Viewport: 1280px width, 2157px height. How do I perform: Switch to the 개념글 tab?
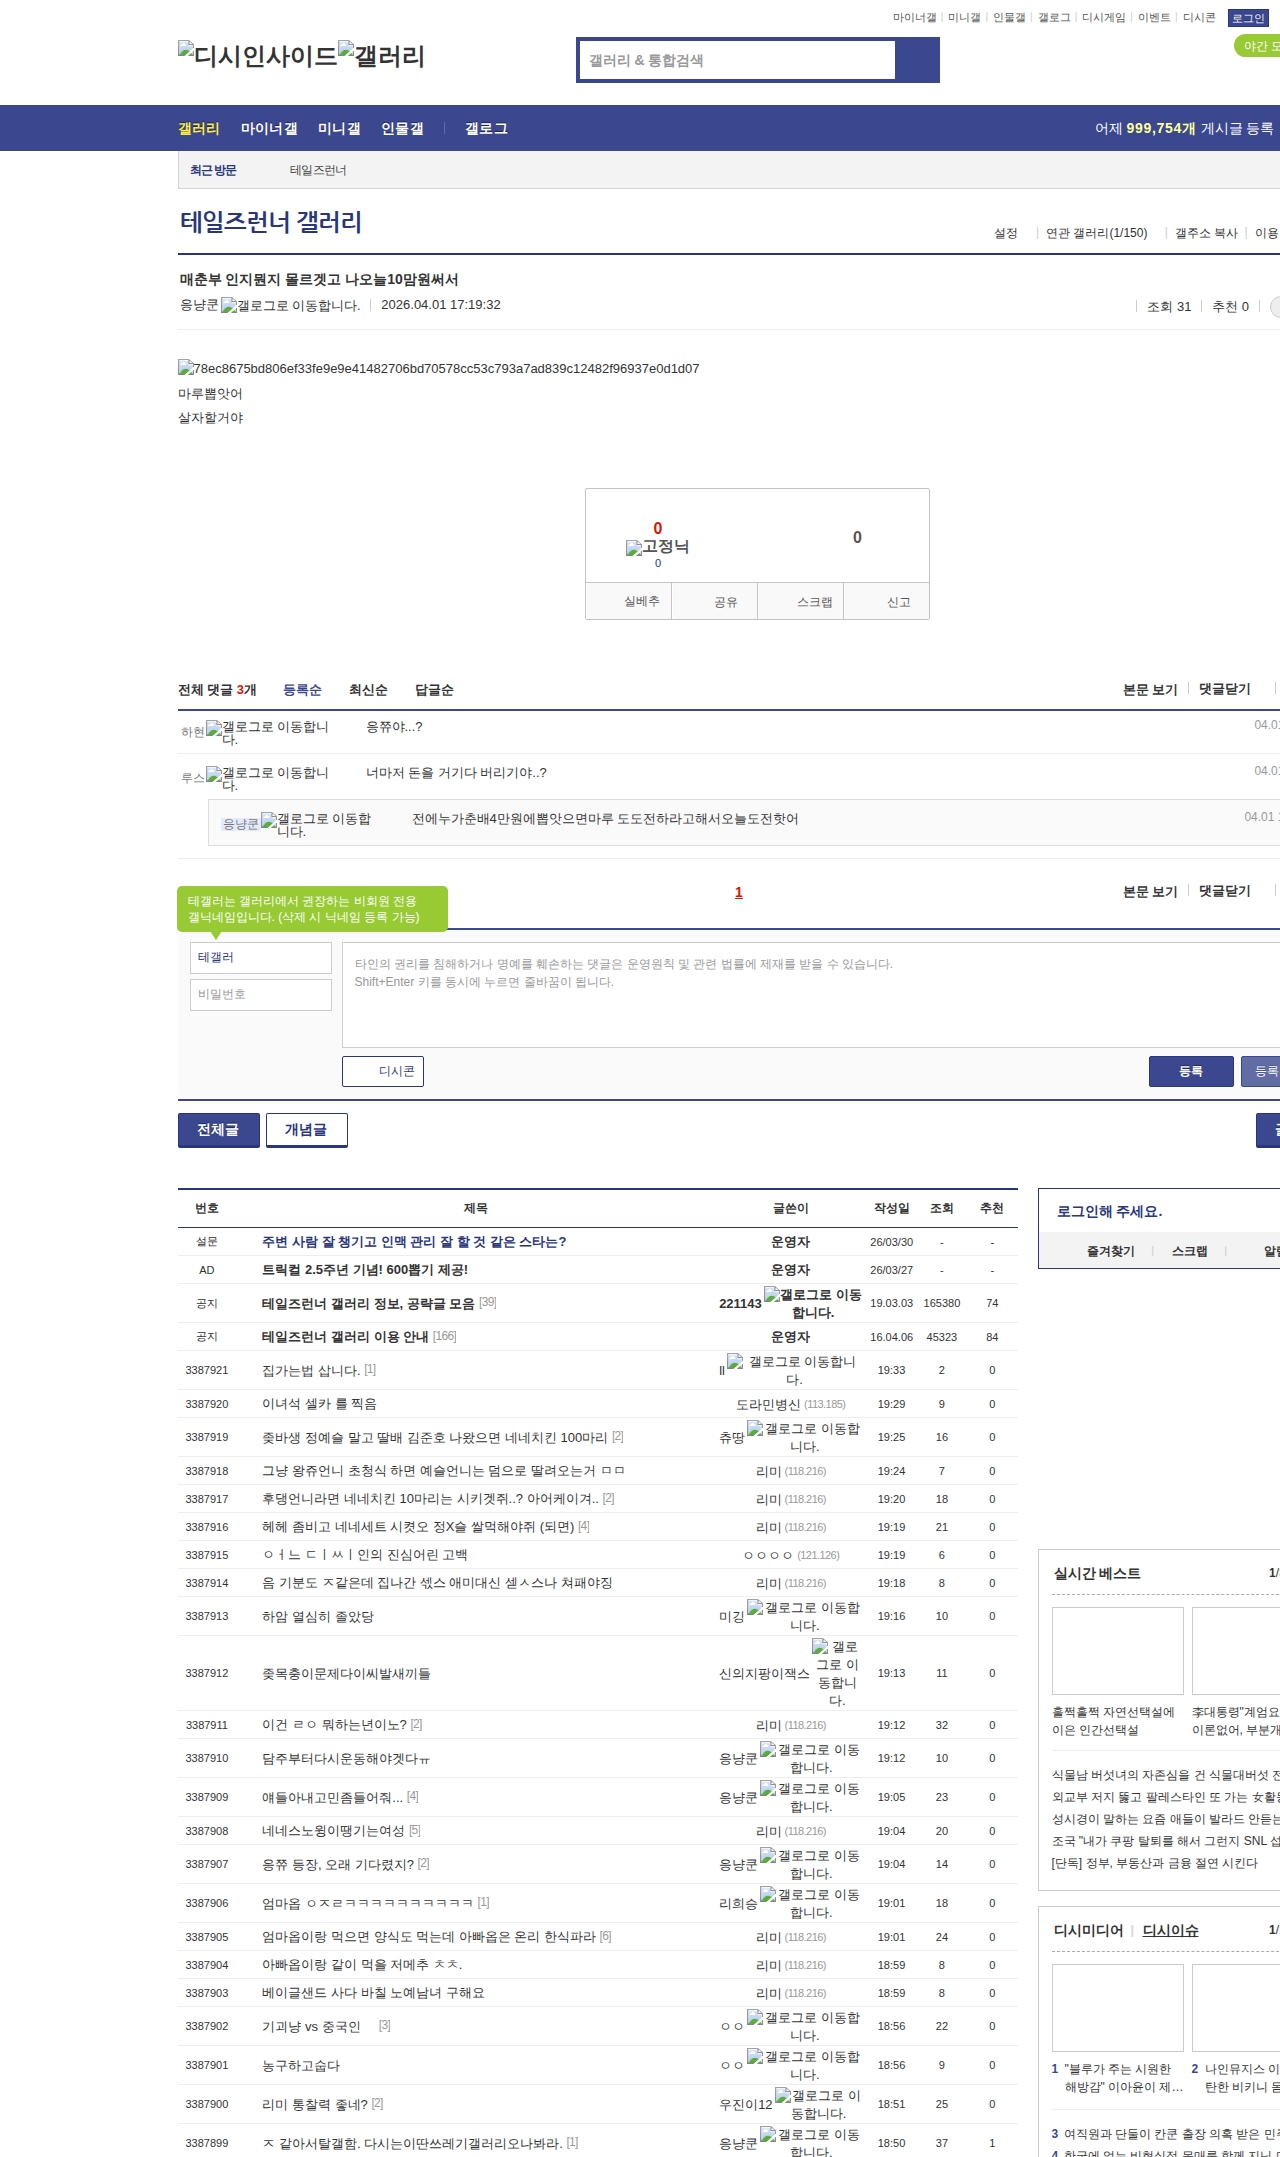coord(306,1130)
